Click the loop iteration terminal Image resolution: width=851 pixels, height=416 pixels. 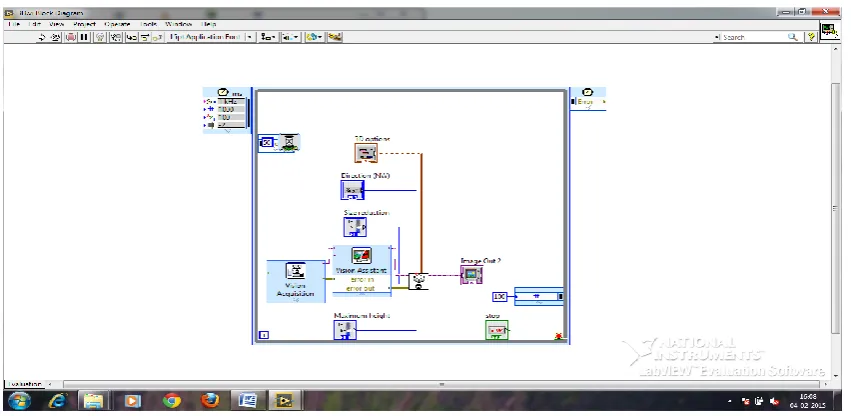click(263, 335)
